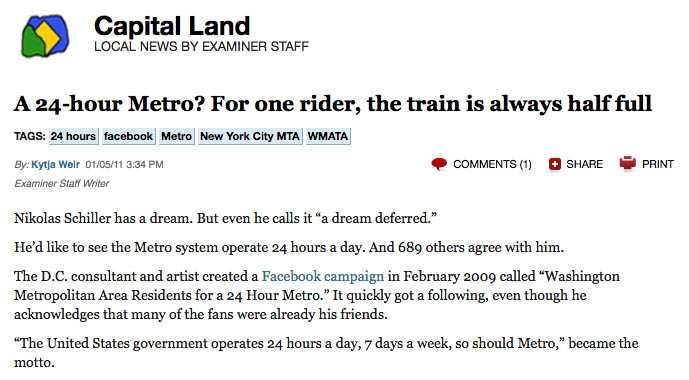Open the "New York City MTA" tag
Viewport: 689px width, 380px height.
coord(250,136)
